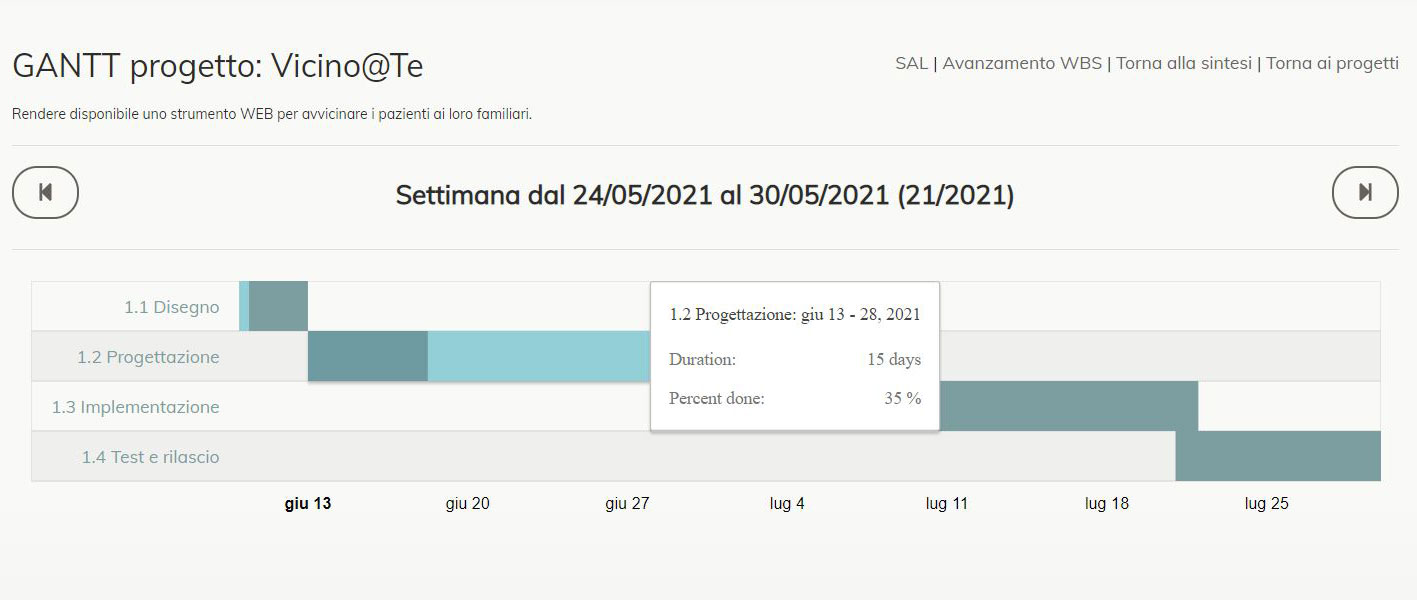Viewport: 1417px width, 600px height.
Task: Click the lug 11 date marker
Action: click(947, 504)
